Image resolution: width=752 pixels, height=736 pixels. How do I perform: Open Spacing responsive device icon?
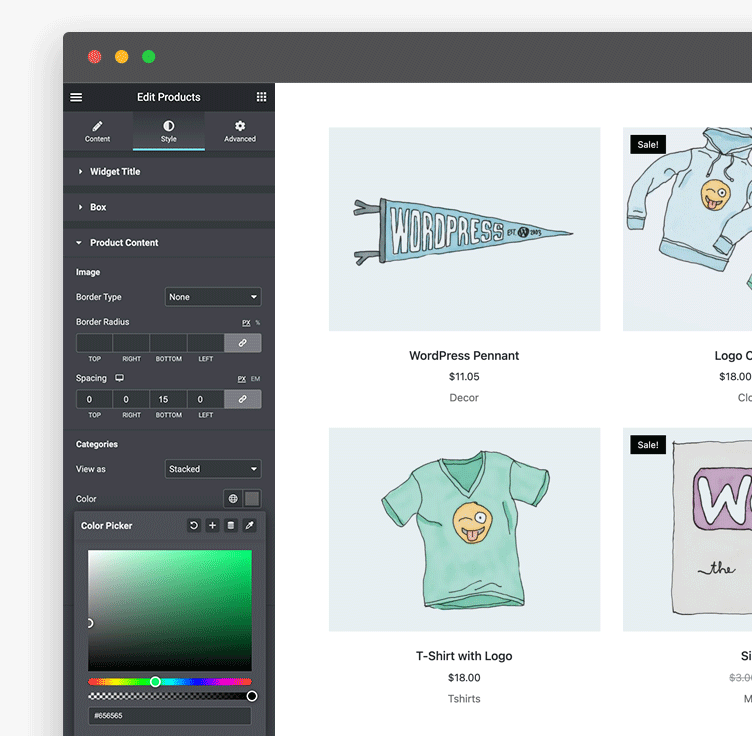pyautogui.click(x=119, y=378)
